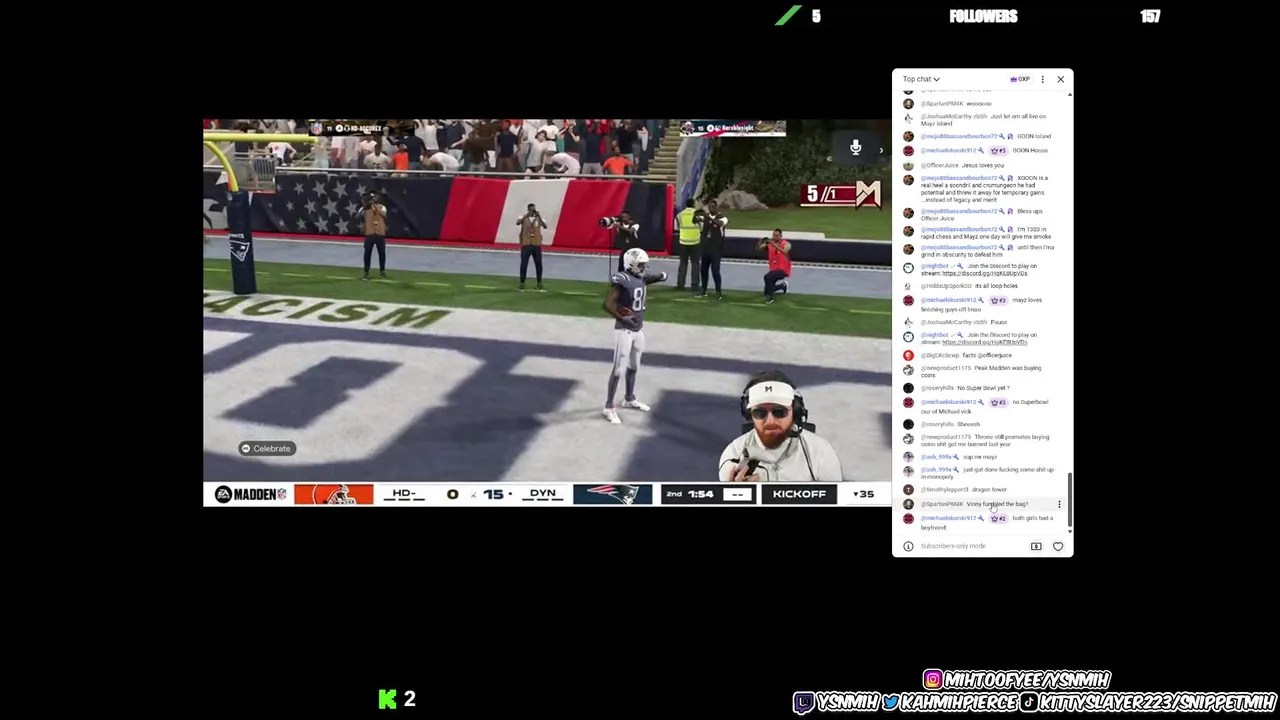1280x720 pixels.
Task: Click timothyleppert3's T avatar
Action: coord(908,490)
